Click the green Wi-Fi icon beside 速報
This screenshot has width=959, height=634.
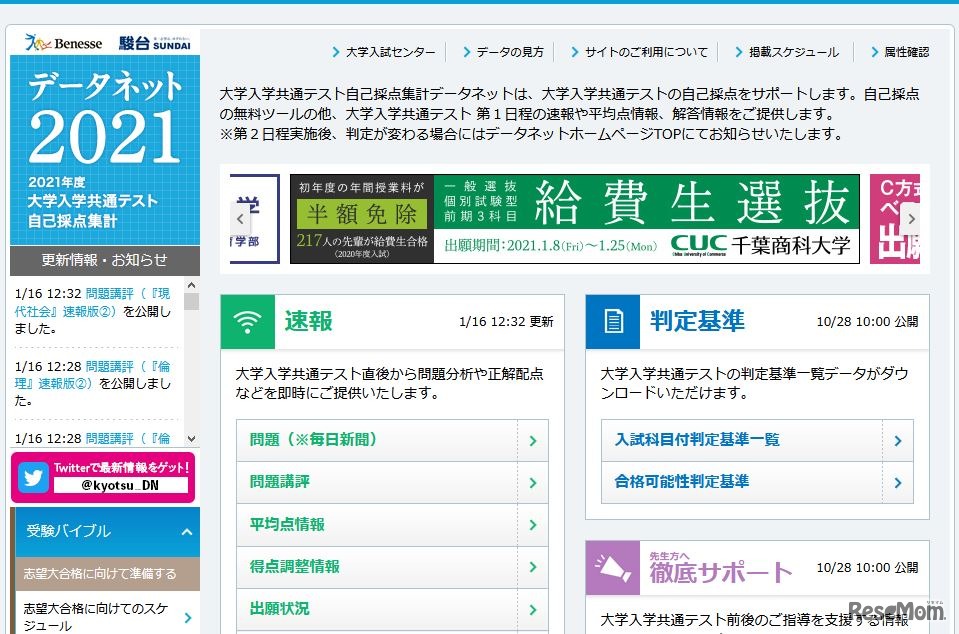coord(248,322)
